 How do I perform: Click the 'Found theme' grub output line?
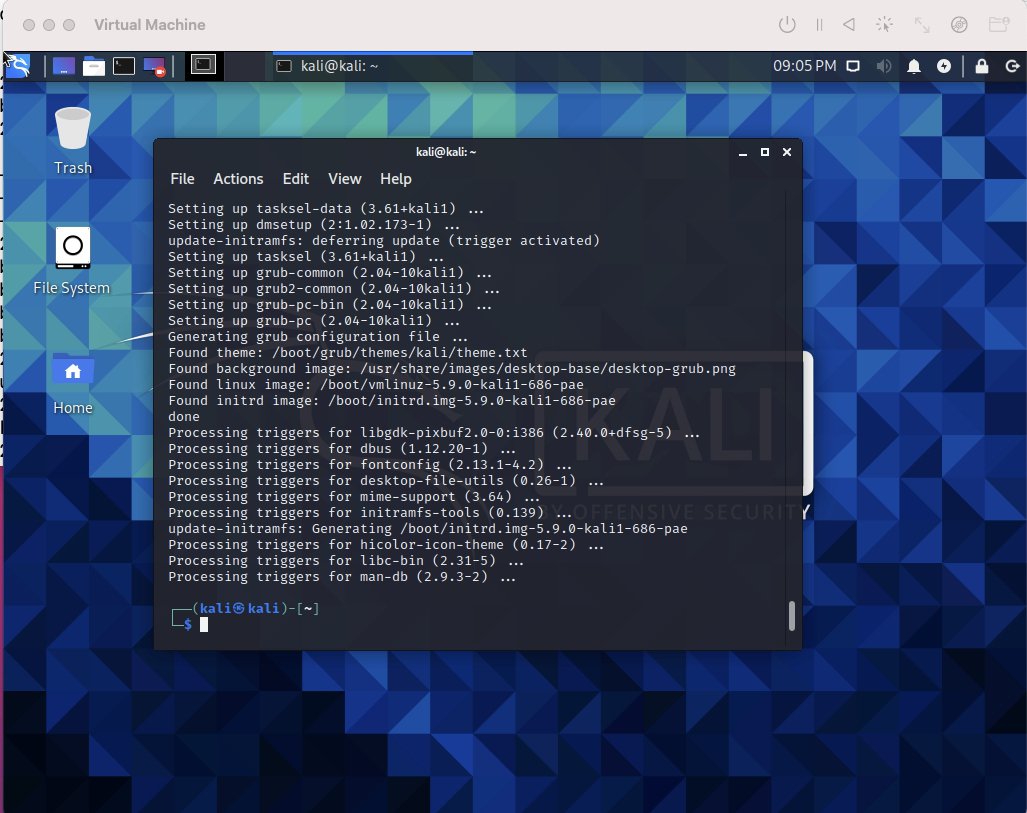click(x=347, y=352)
